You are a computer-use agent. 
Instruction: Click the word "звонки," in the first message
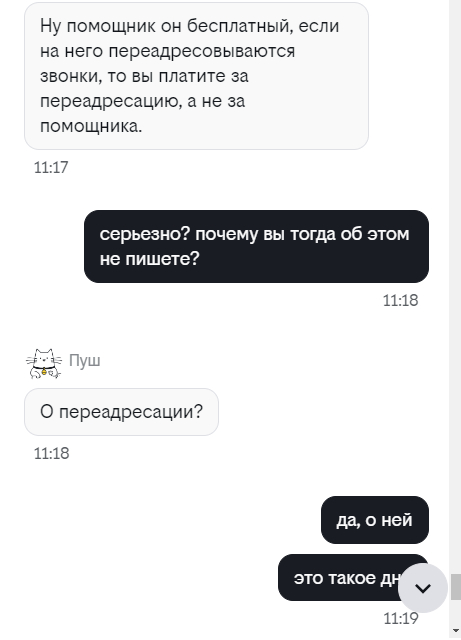pyautogui.click(x=71, y=76)
